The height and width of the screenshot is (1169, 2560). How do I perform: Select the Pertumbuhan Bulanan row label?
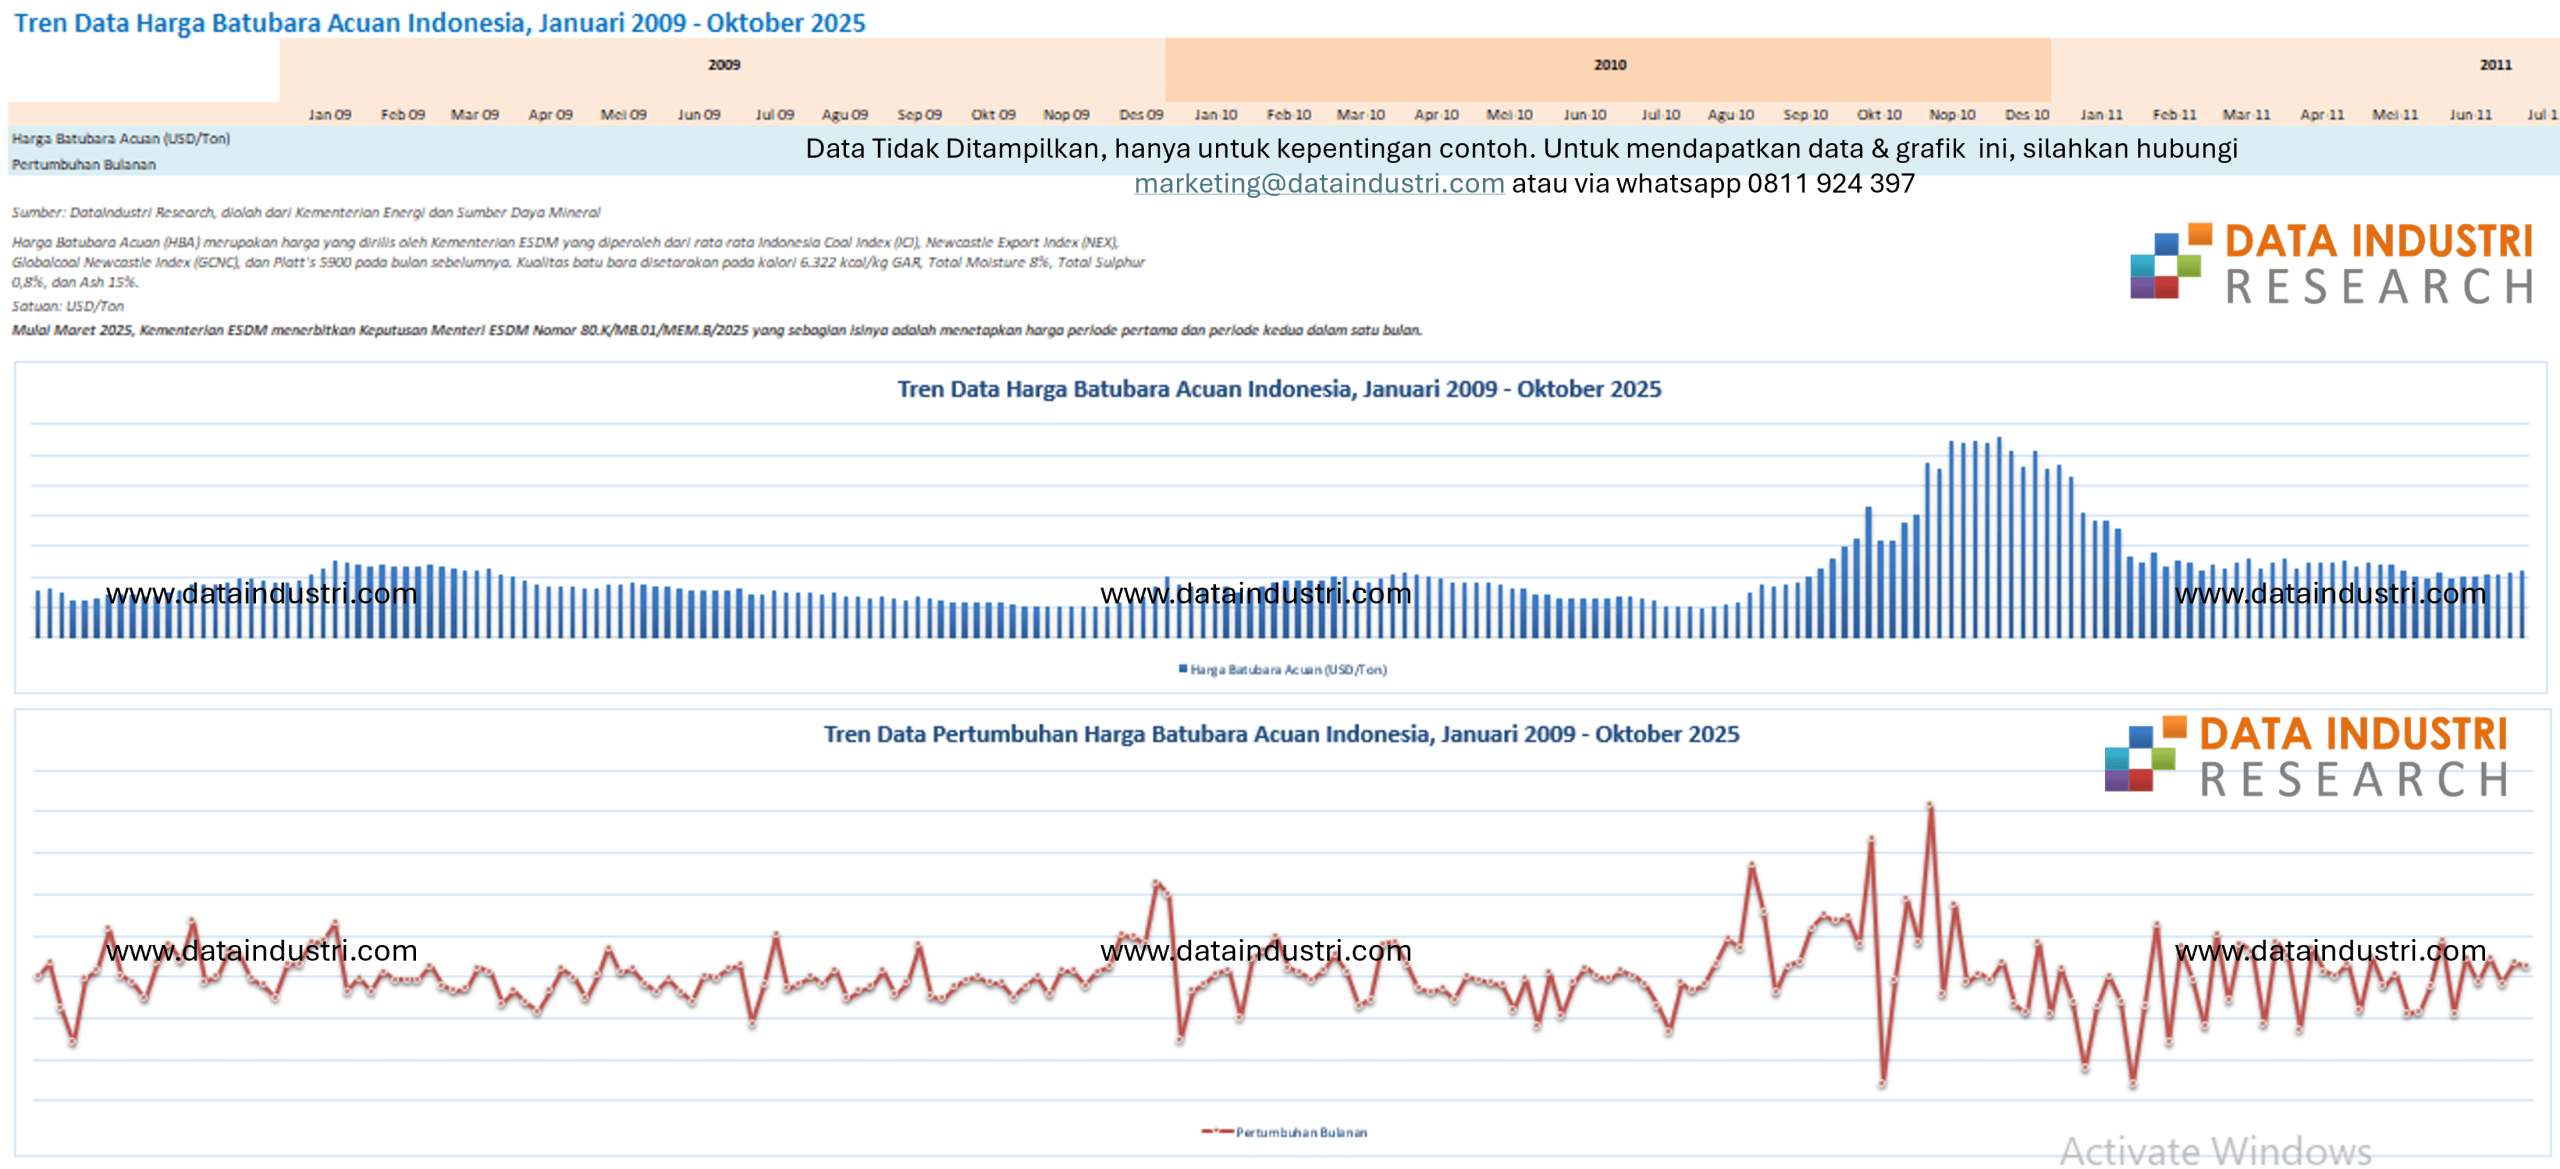click(x=84, y=165)
